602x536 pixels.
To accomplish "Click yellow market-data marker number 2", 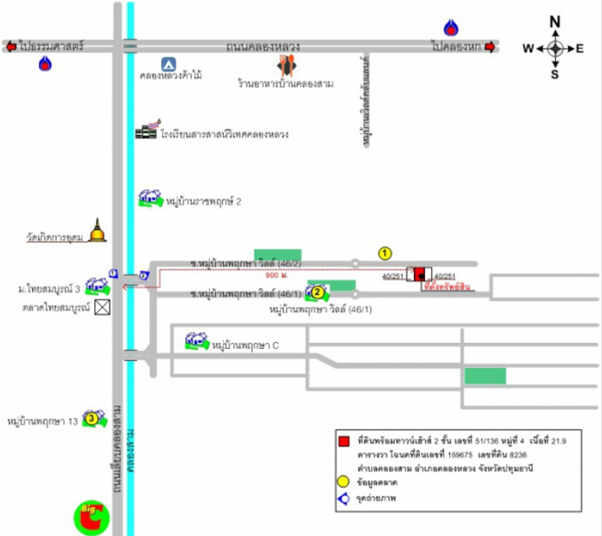I will coord(317,293).
